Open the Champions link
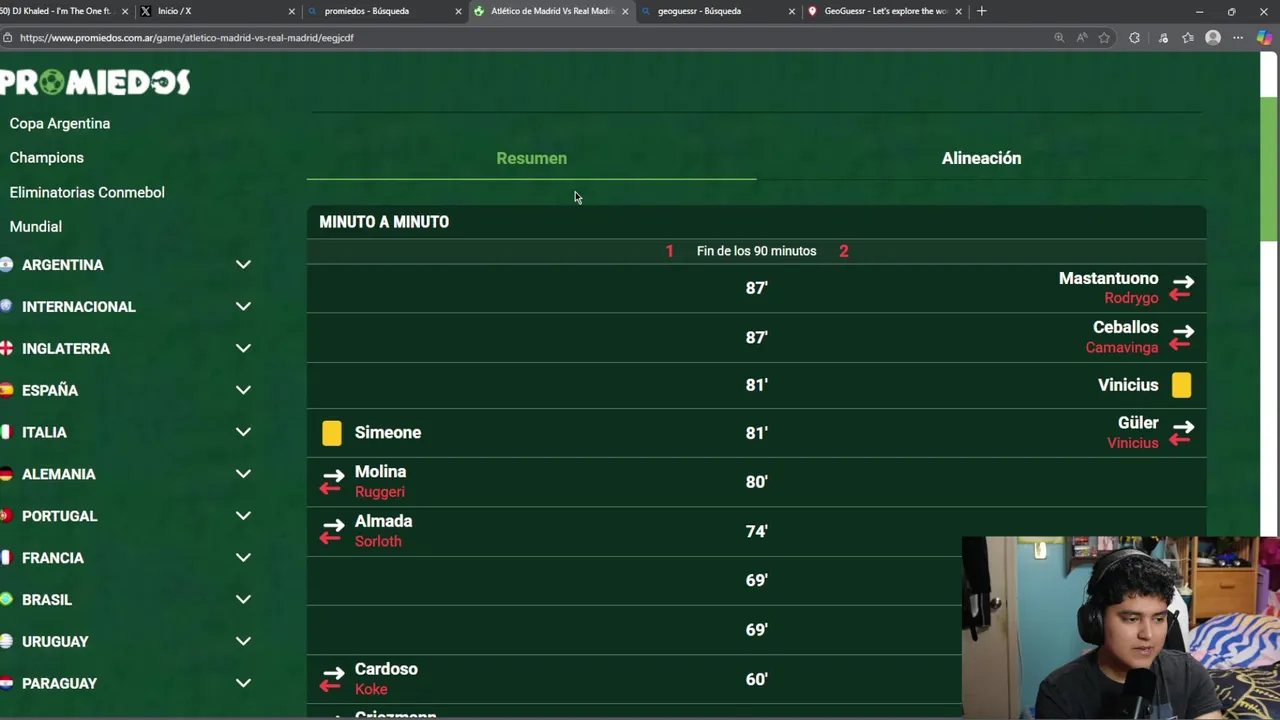Screen dimensions: 1280x720 tap(47, 157)
